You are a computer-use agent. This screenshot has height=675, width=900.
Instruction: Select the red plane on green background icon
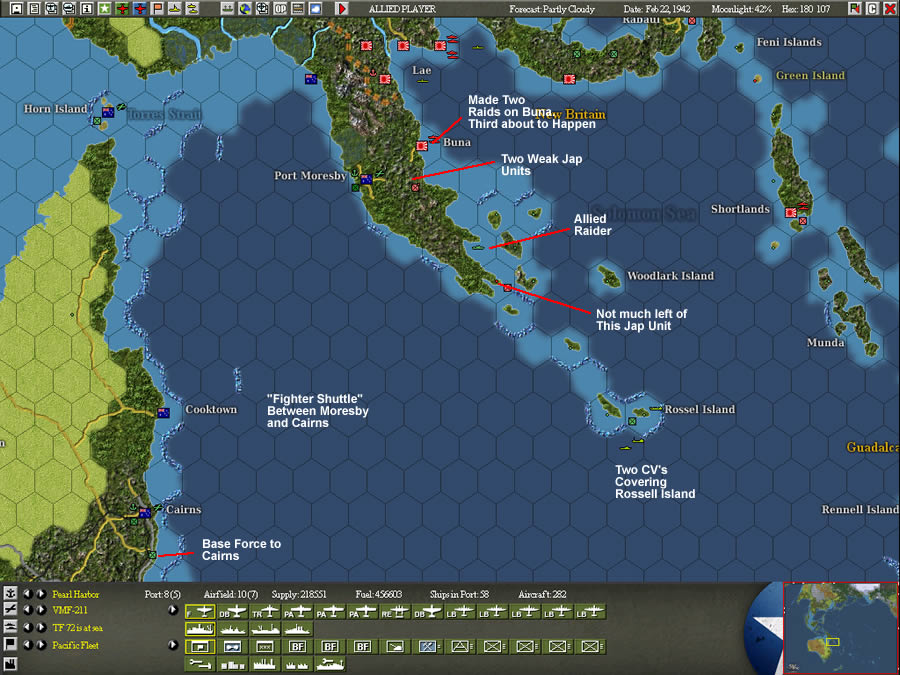[122, 9]
